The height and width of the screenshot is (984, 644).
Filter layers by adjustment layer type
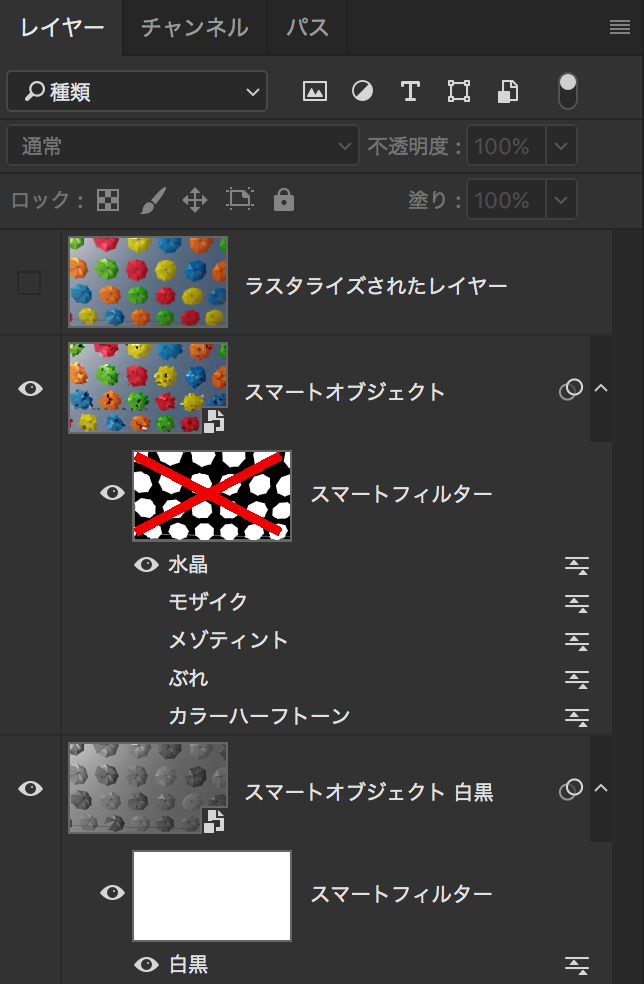(x=362, y=92)
